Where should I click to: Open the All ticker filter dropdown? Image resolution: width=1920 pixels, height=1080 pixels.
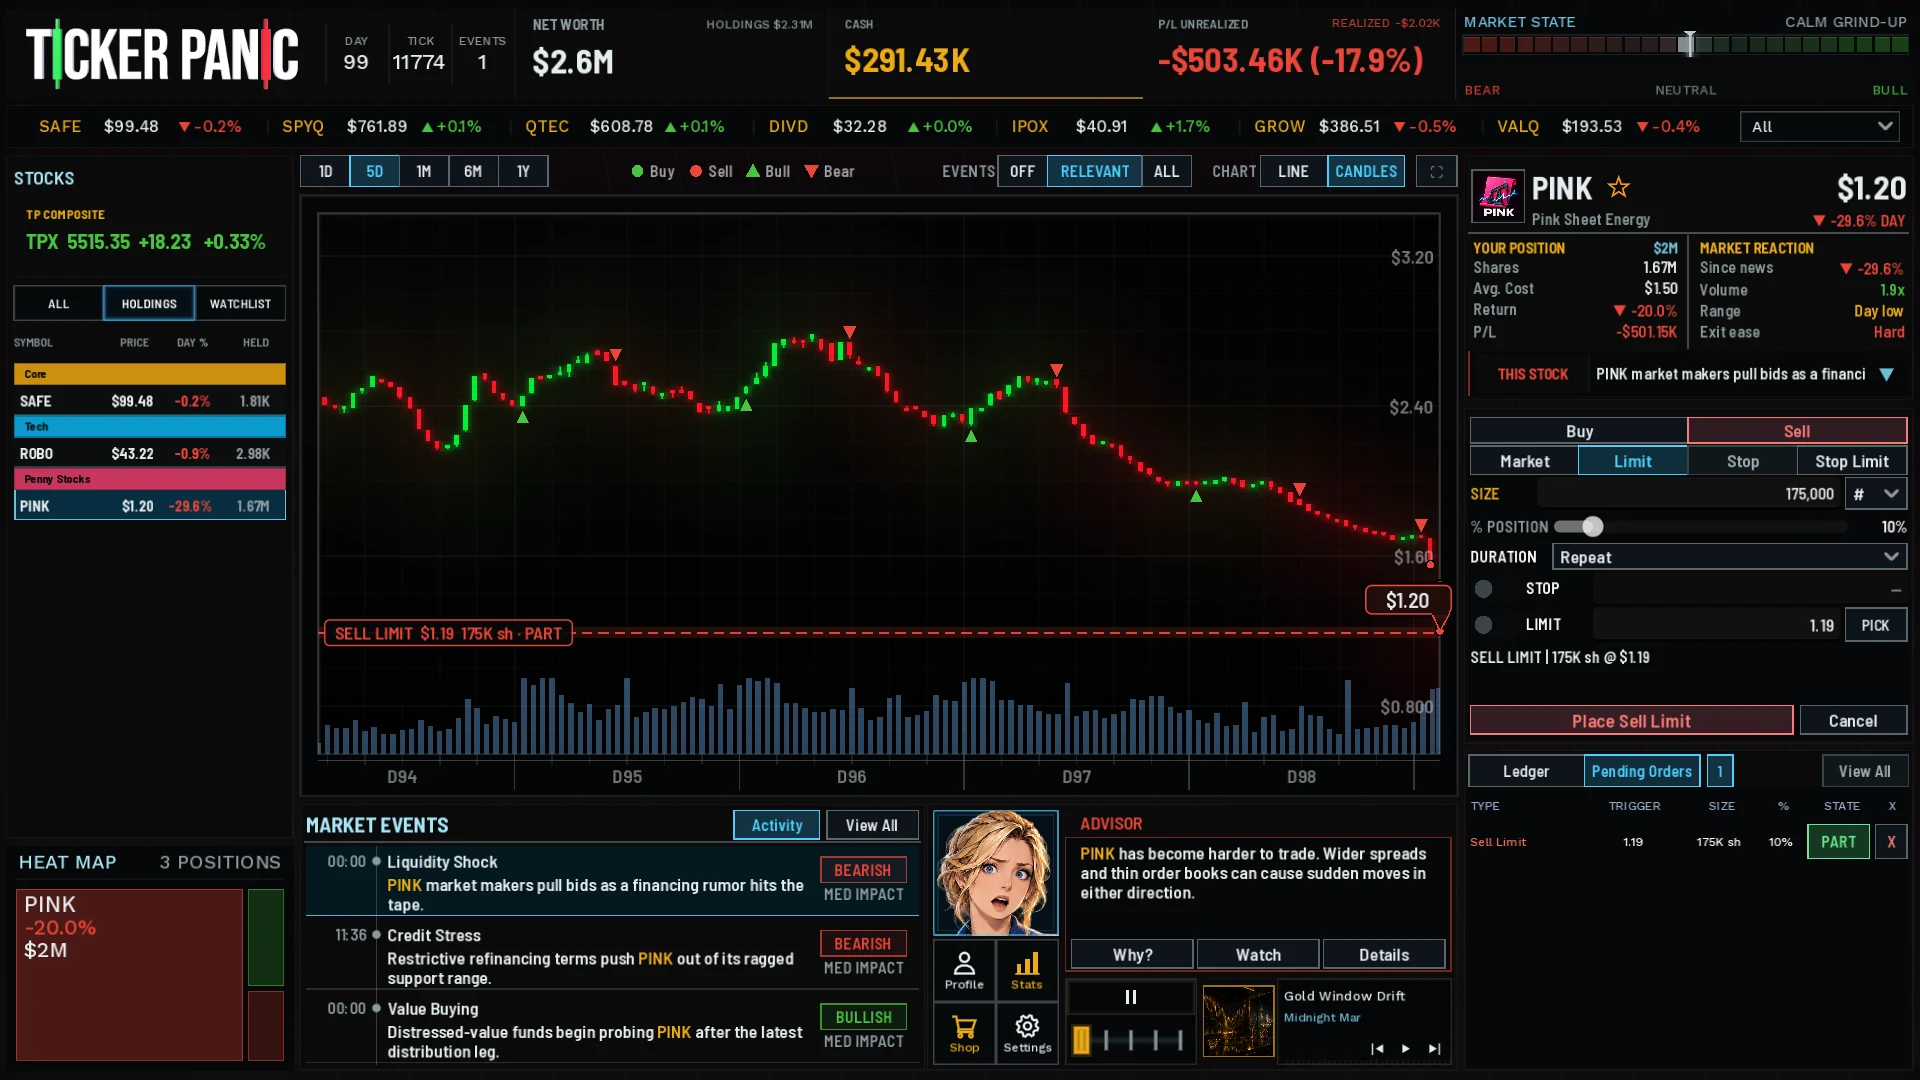click(x=1820, y=127)
